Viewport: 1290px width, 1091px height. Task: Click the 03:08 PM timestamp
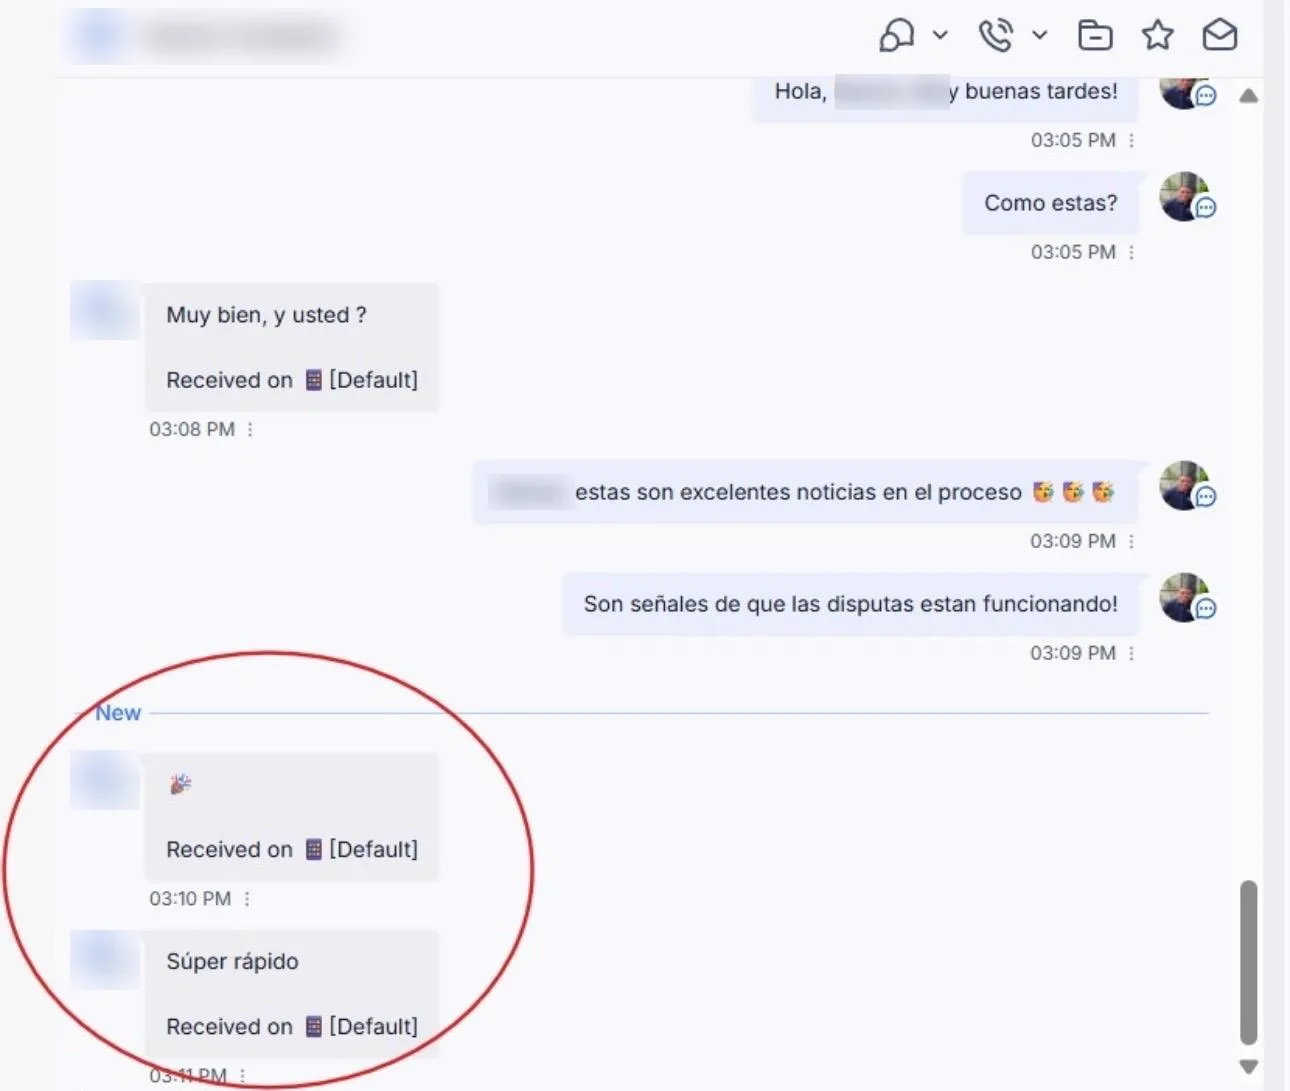192,430
